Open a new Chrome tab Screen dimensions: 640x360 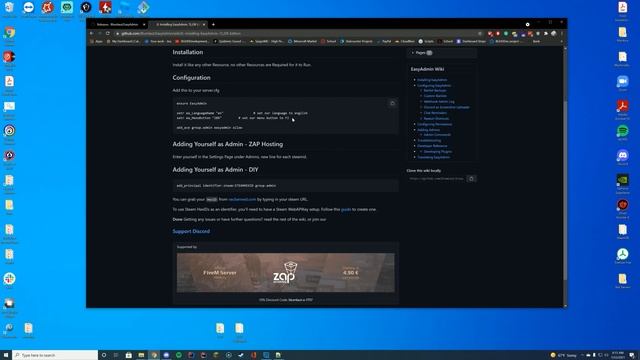click(213, 24)
